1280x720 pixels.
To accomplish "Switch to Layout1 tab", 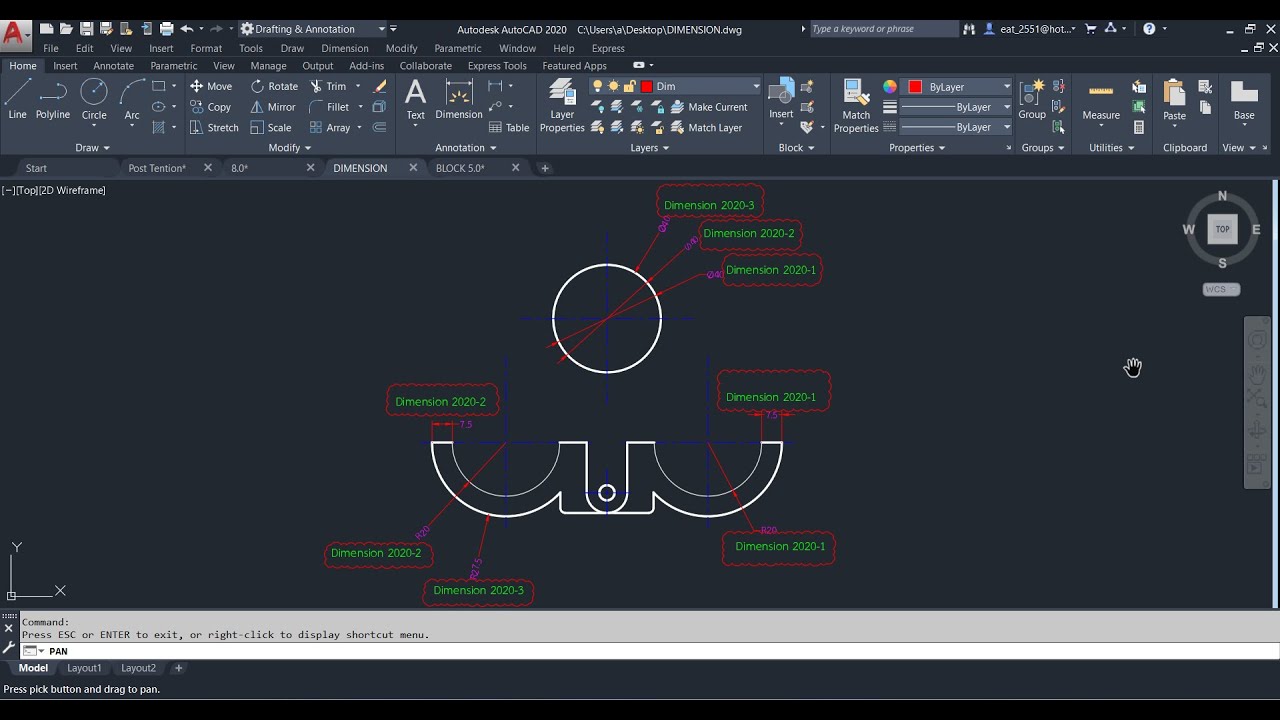I will [x=84, y=668].
